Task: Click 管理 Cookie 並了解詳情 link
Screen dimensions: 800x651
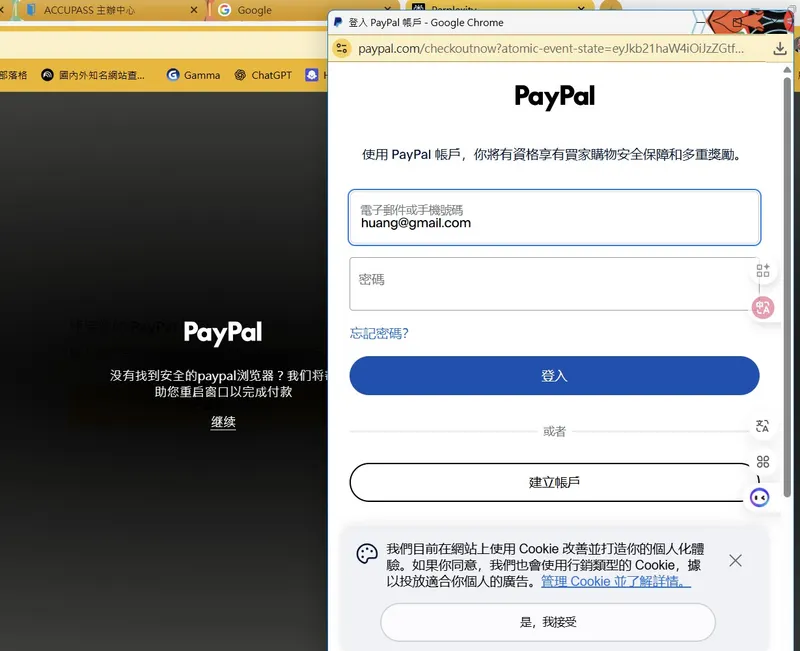Action: point(616,581)
